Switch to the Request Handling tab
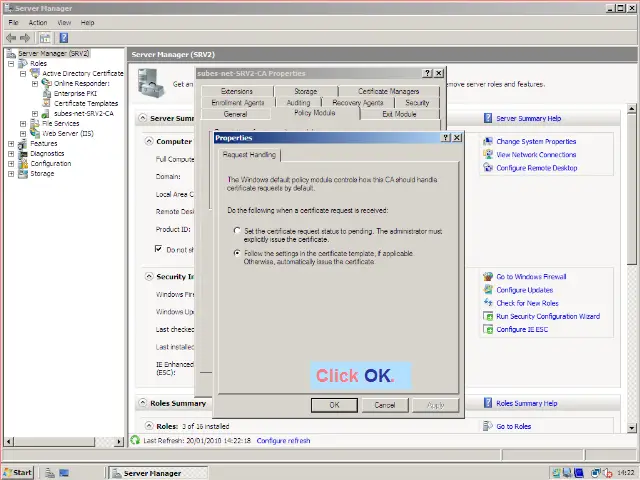Image resolution: width=640 pixels, height=480 pixels. point(249,155)
